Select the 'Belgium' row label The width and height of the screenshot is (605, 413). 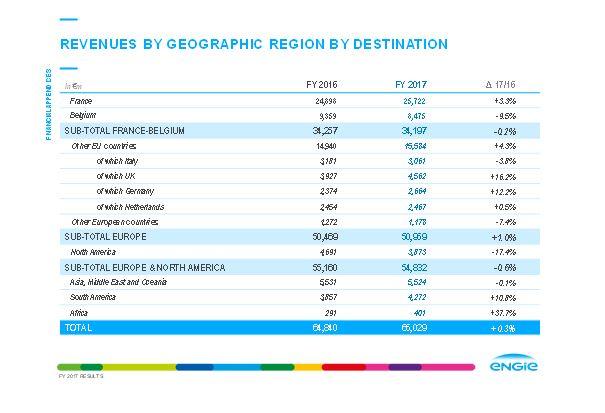point(83,115)
